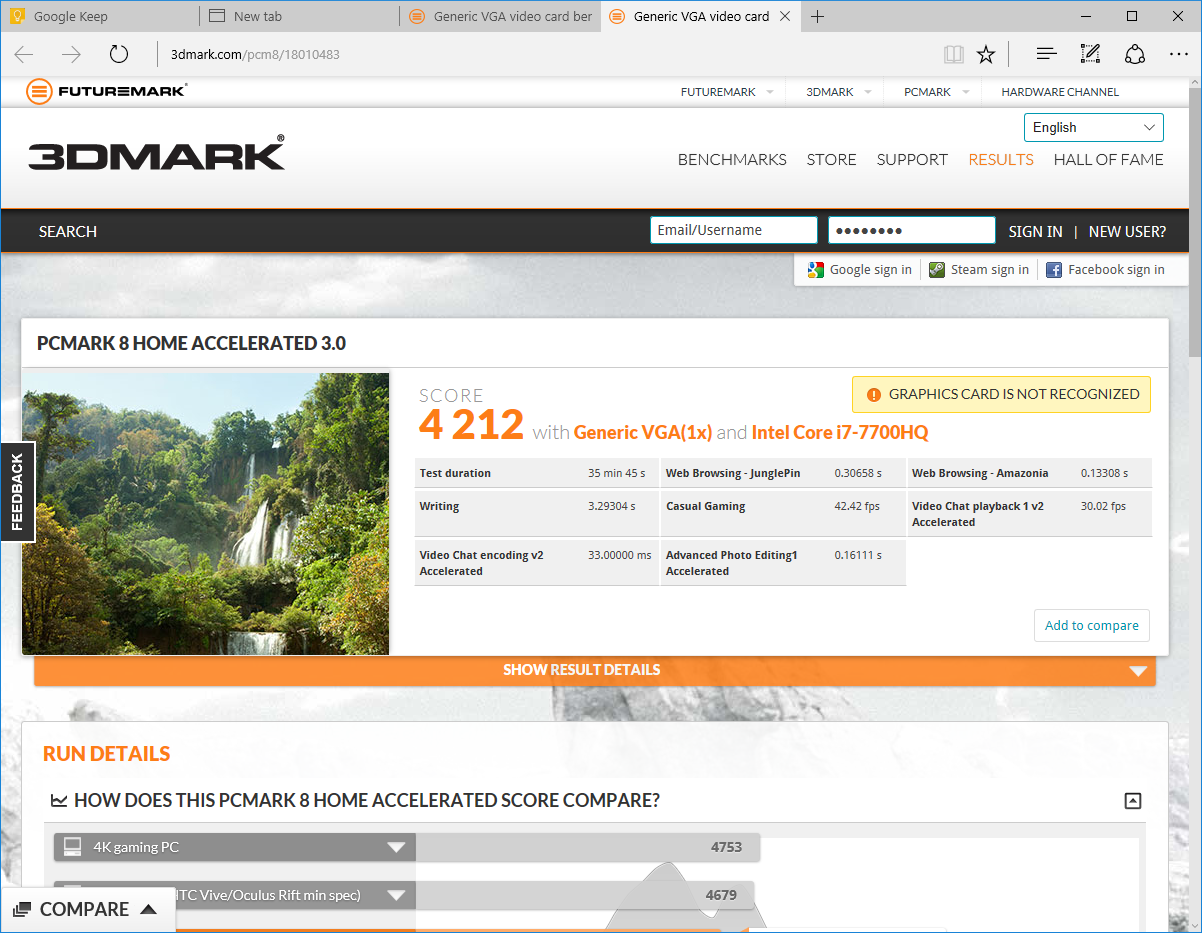The height and width of the screenshot is (933, 1202).
Task: Expand HTC Vive/Oculus Rift dropdown arrow
Action: click(x=396, y=895)
